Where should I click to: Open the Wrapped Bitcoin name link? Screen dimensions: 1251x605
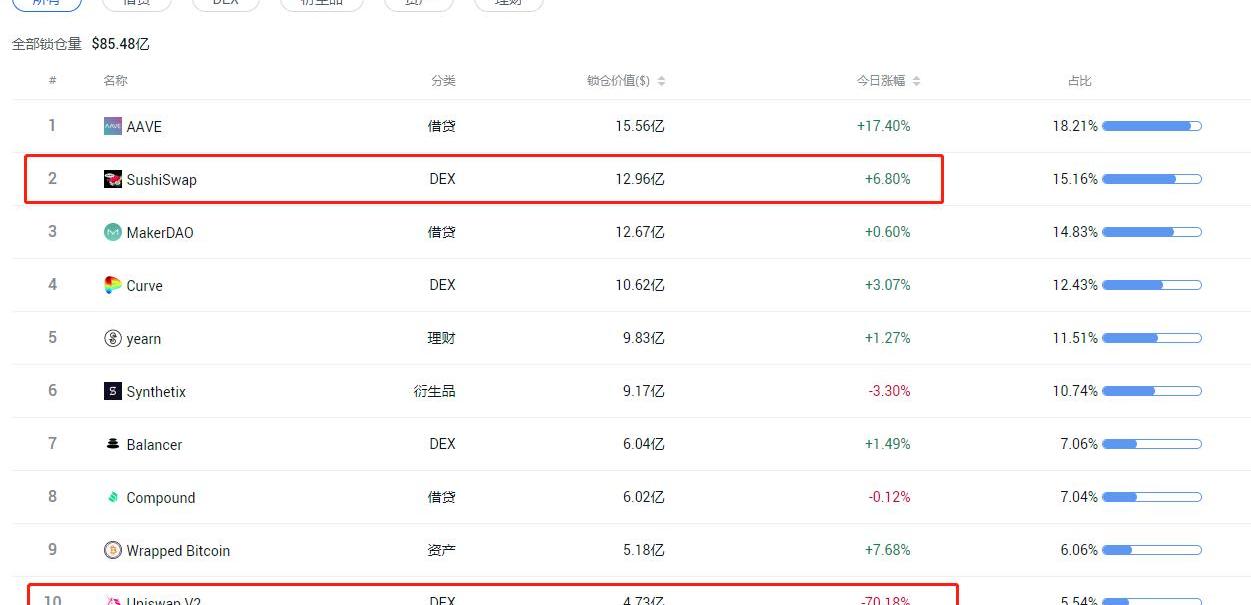[178, 551]
